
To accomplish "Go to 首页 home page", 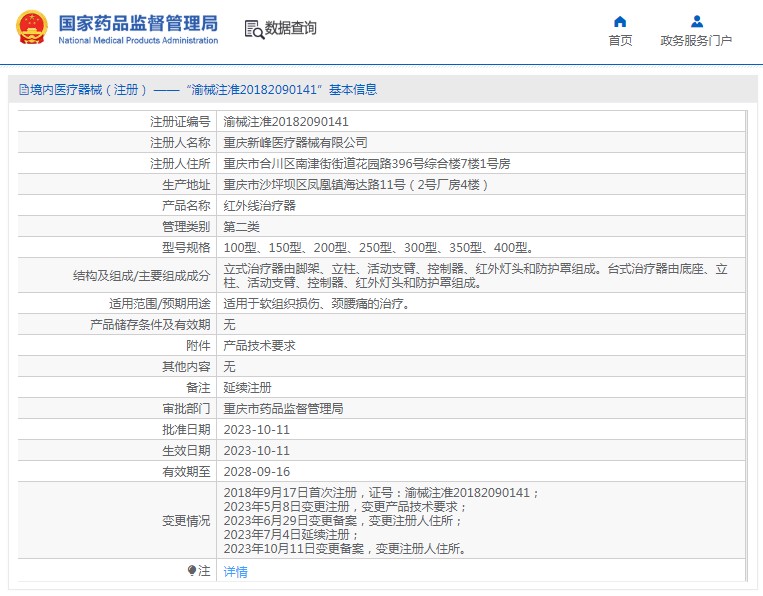I will (x=620, y=40).
